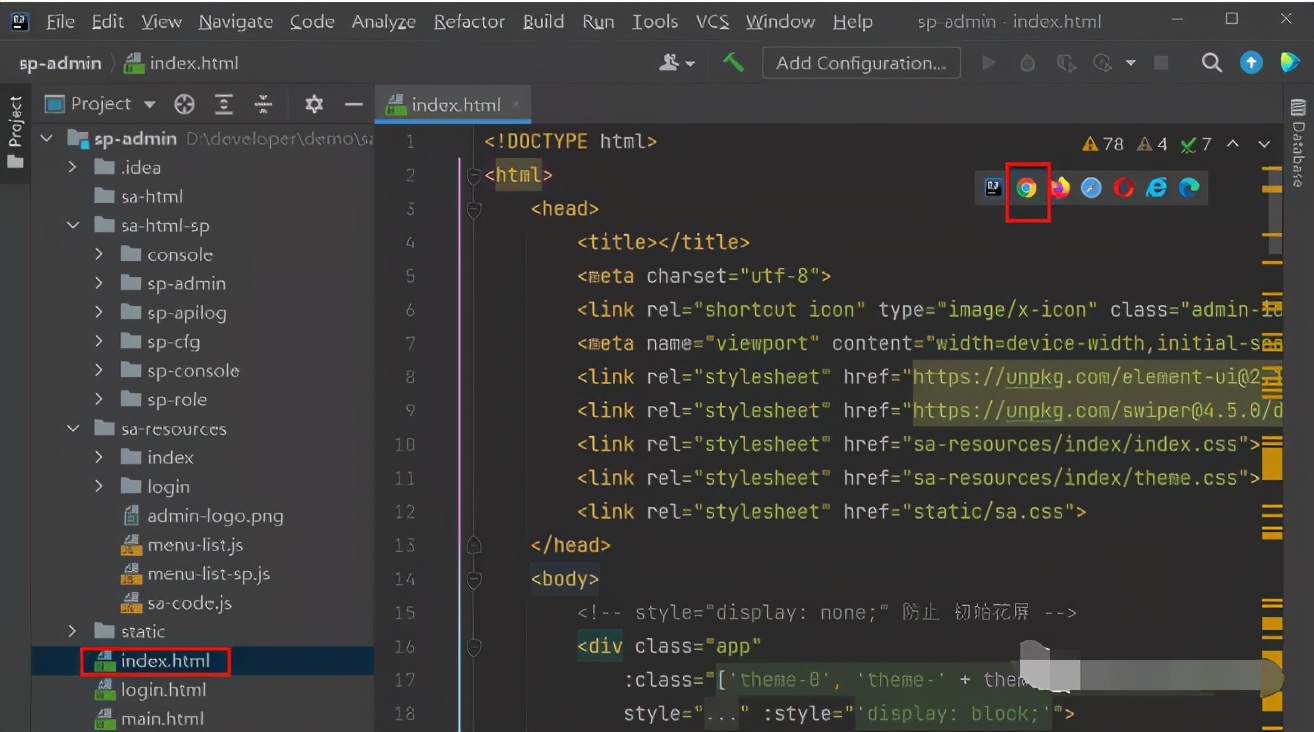Click Add Configuration button
Image resolution: width=1314 pixels, height=732 pixels.
point(861,63)
